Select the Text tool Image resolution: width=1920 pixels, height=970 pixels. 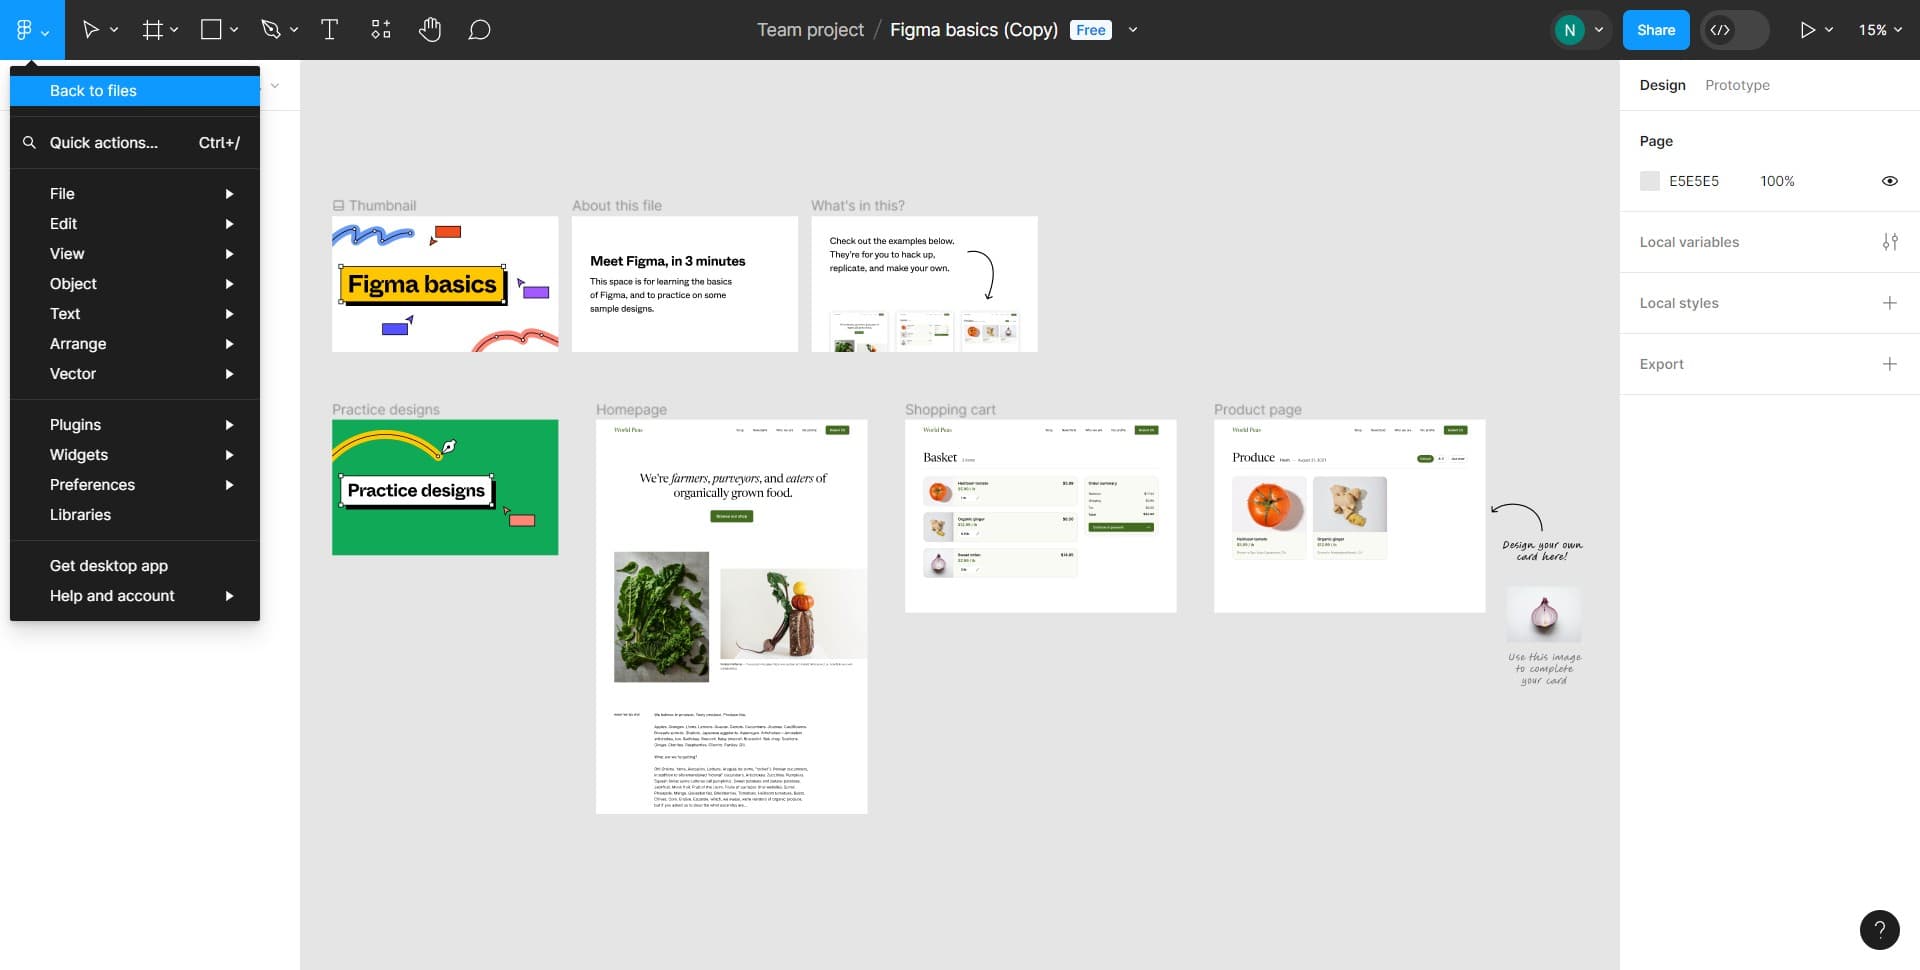point(329,29)
